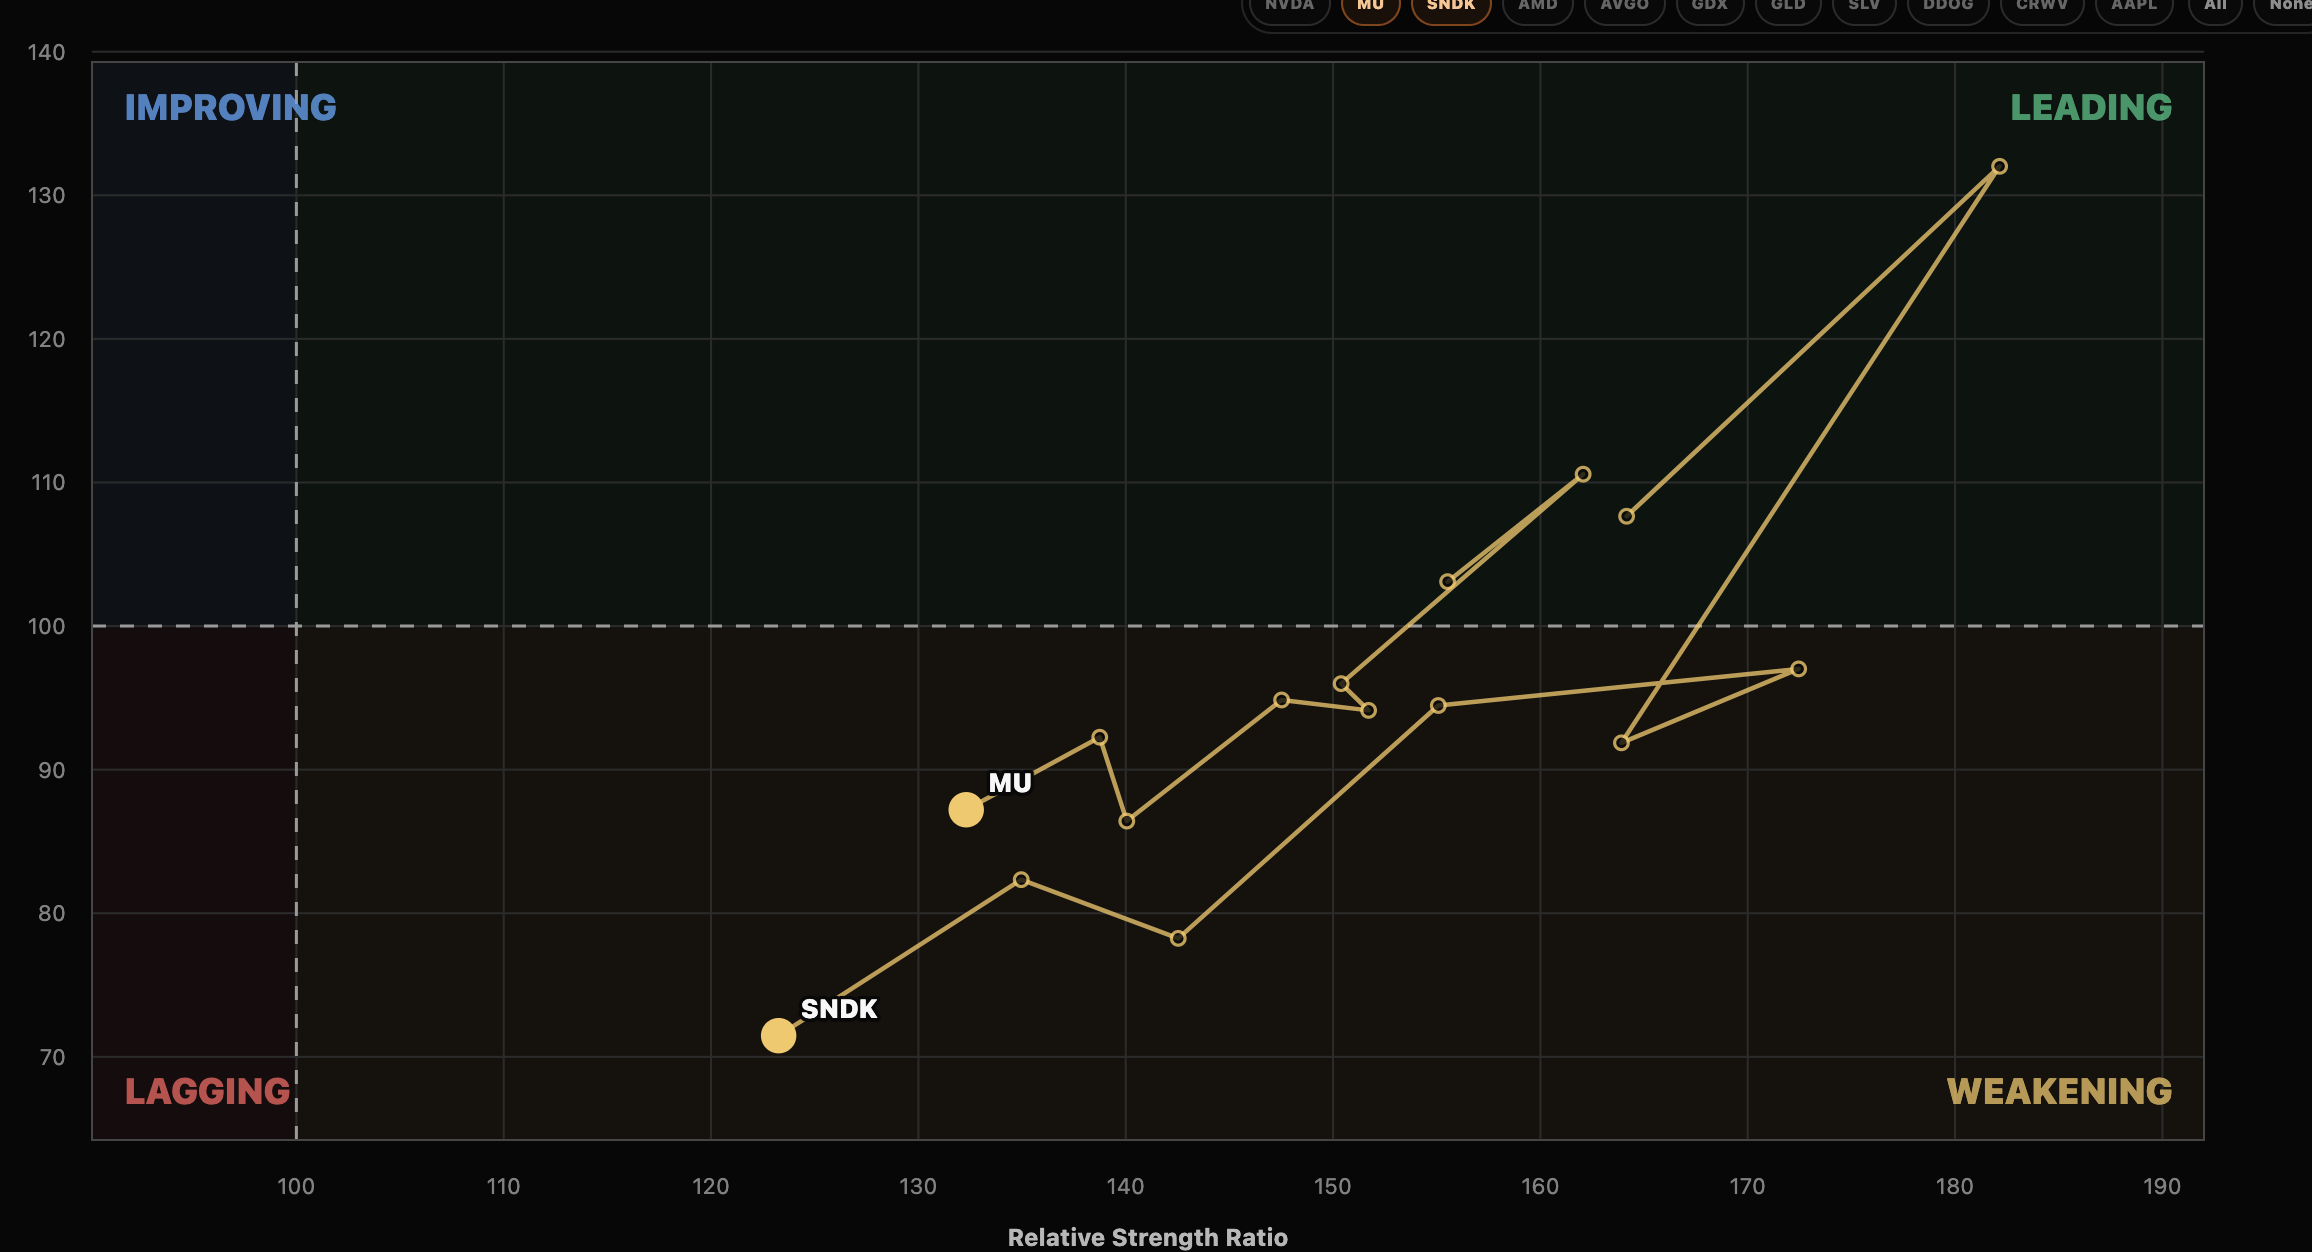2312x1252 pixels.
Task: Click the MU label on the chart
Action: click(x=1010, y=783)
